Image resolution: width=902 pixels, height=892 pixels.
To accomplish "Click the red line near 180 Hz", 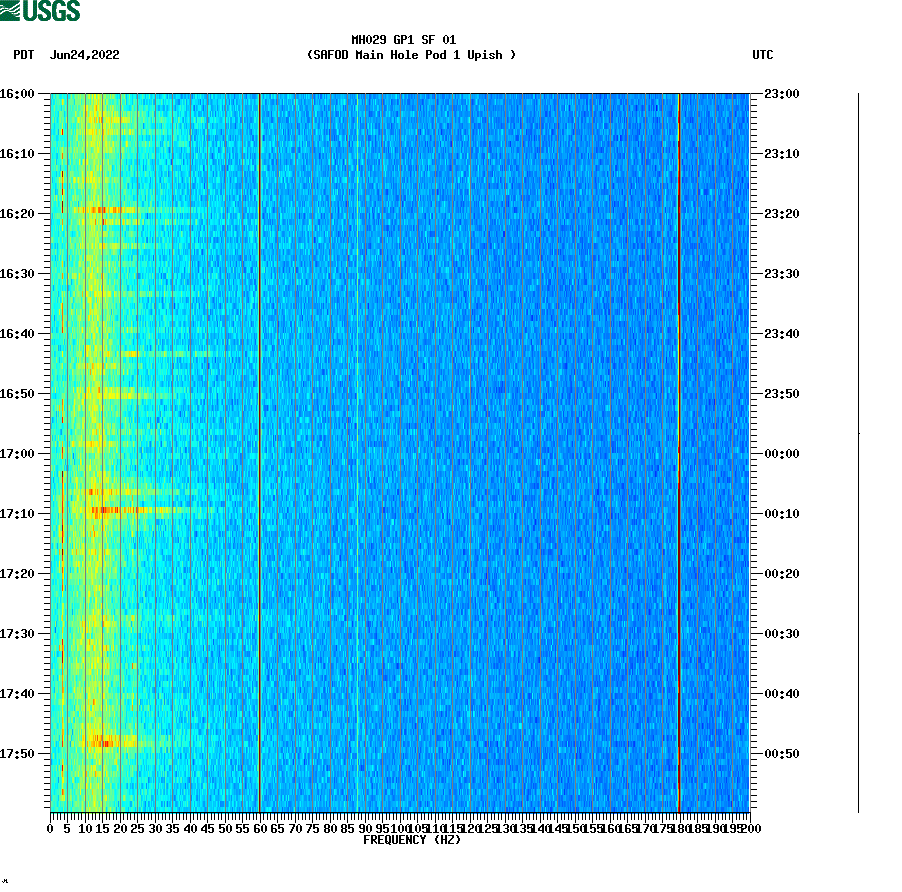I will pyautogui.click(x=679, y=450).
